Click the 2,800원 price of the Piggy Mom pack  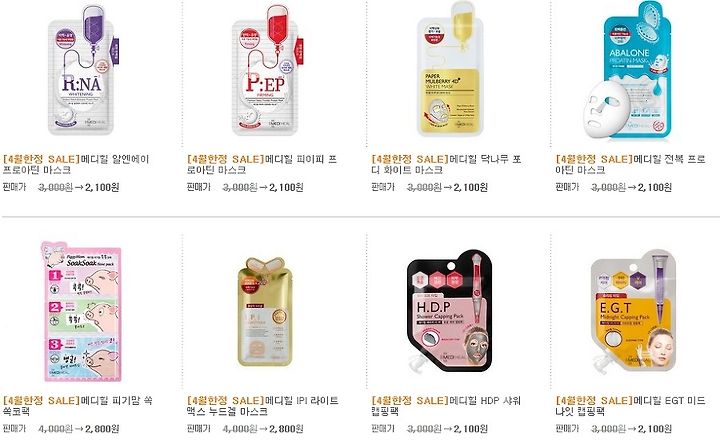tap(102, 429)
